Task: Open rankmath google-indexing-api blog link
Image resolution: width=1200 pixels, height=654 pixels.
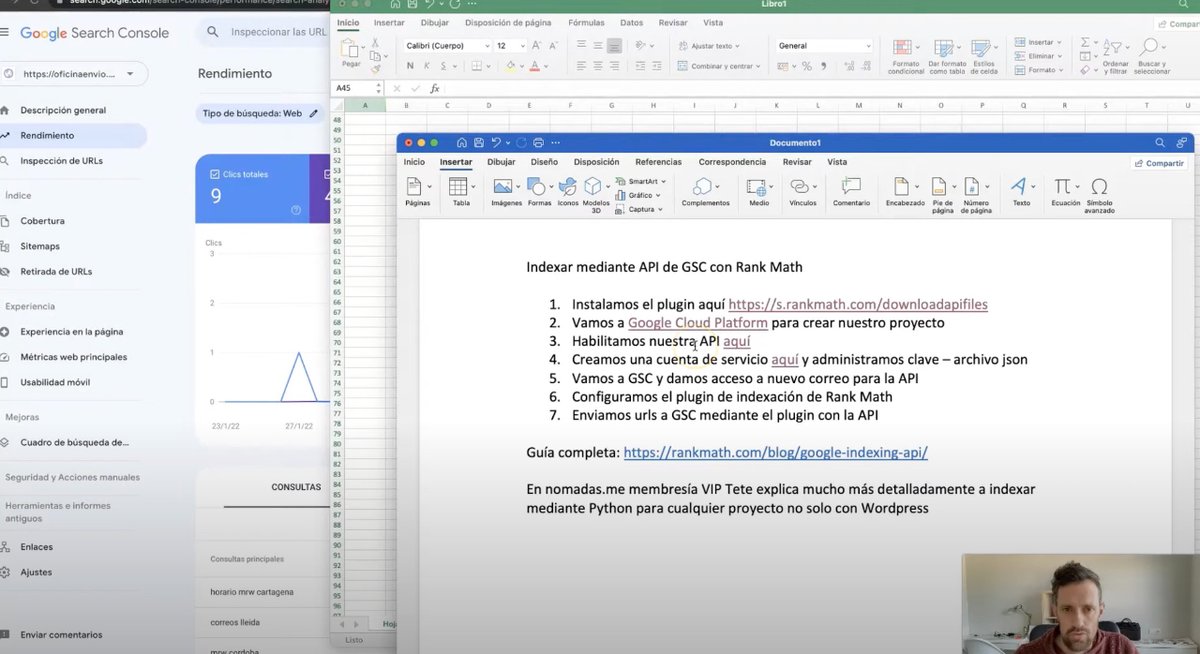Action: coord(776,452)
